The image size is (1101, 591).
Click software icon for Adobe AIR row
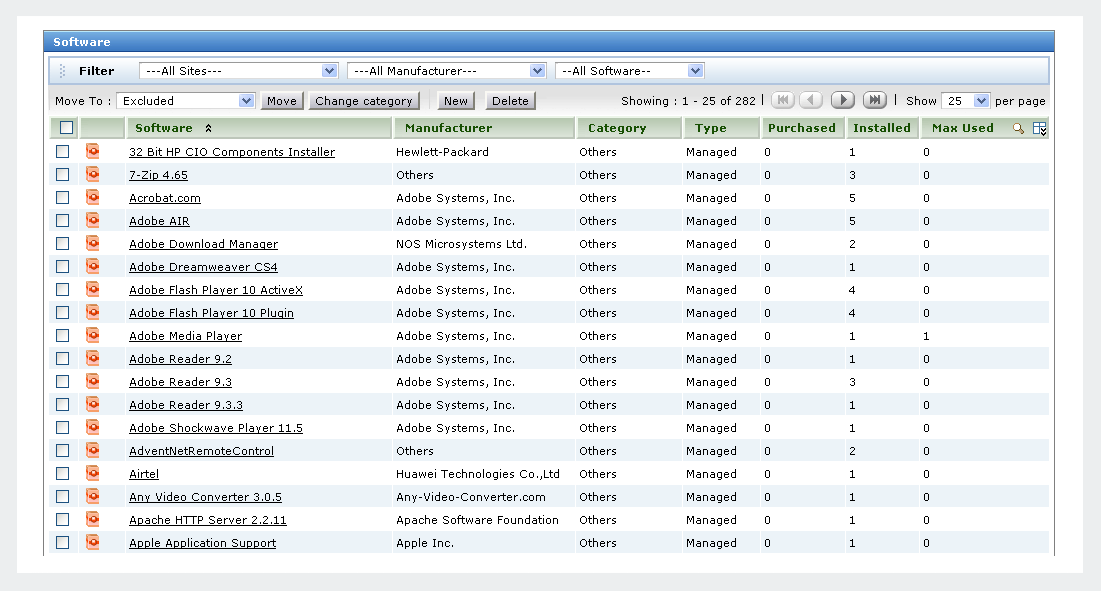92,220
